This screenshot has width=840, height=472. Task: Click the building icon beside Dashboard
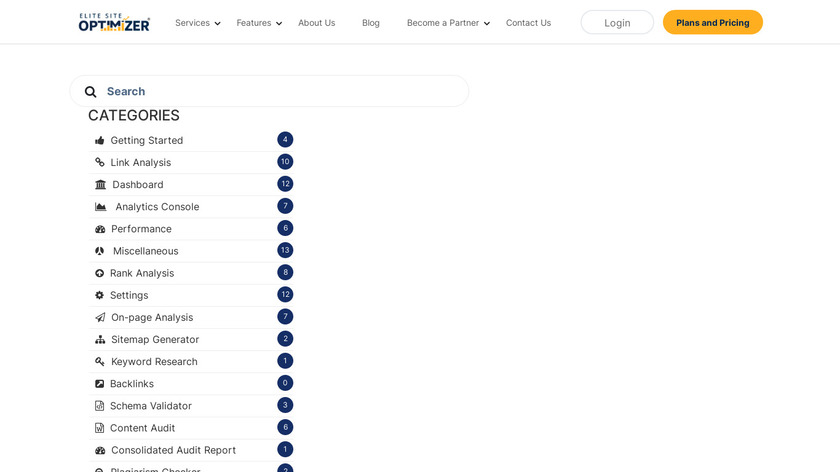100,184
